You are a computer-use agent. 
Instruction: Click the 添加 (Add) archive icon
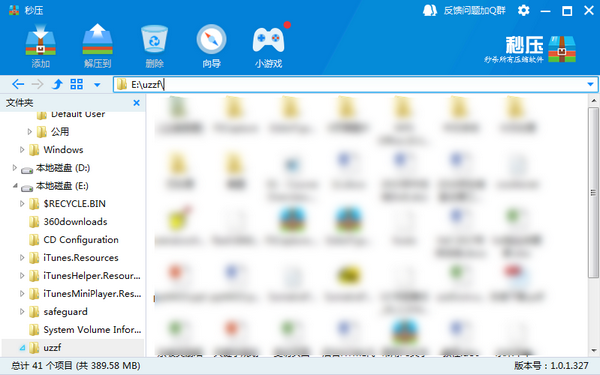pos(41,46)
